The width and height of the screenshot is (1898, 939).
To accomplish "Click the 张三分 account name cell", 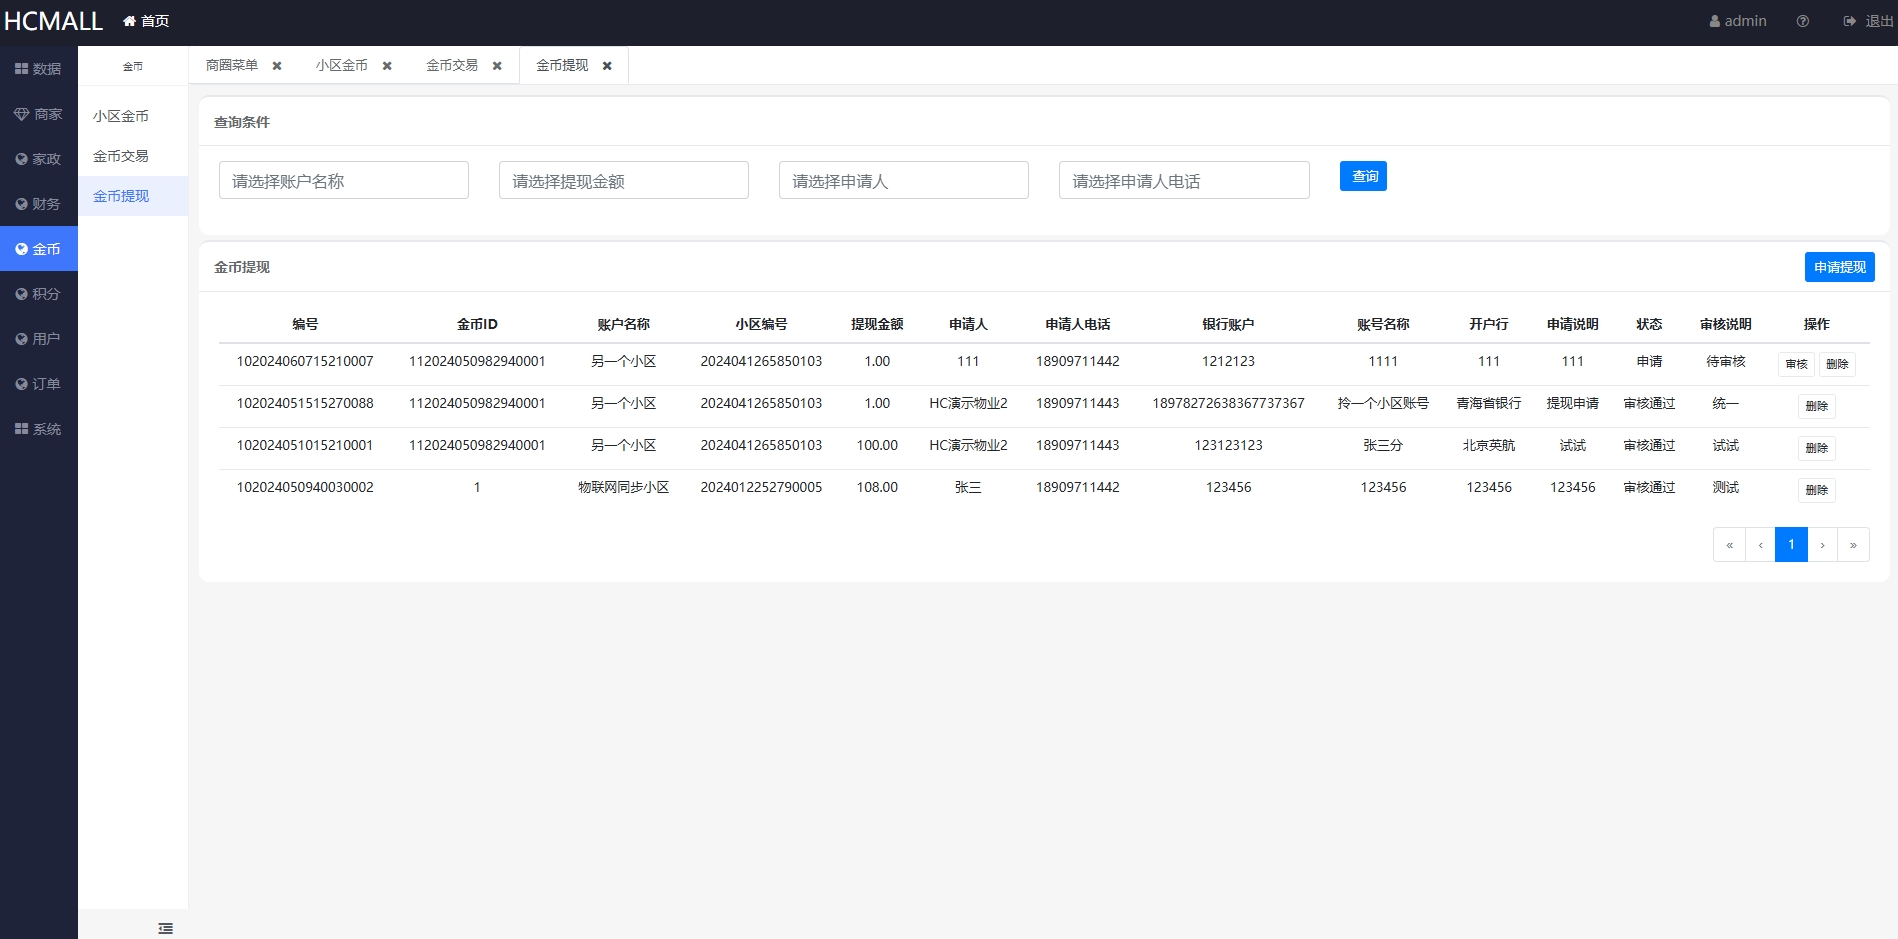I will [x=1383, y=445].
